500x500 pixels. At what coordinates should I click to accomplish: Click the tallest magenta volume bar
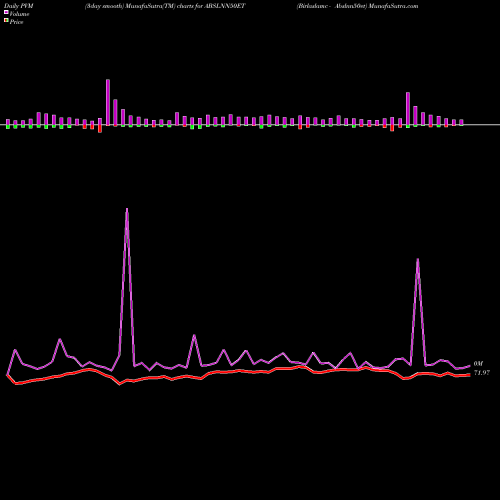[x=108, y=102]
